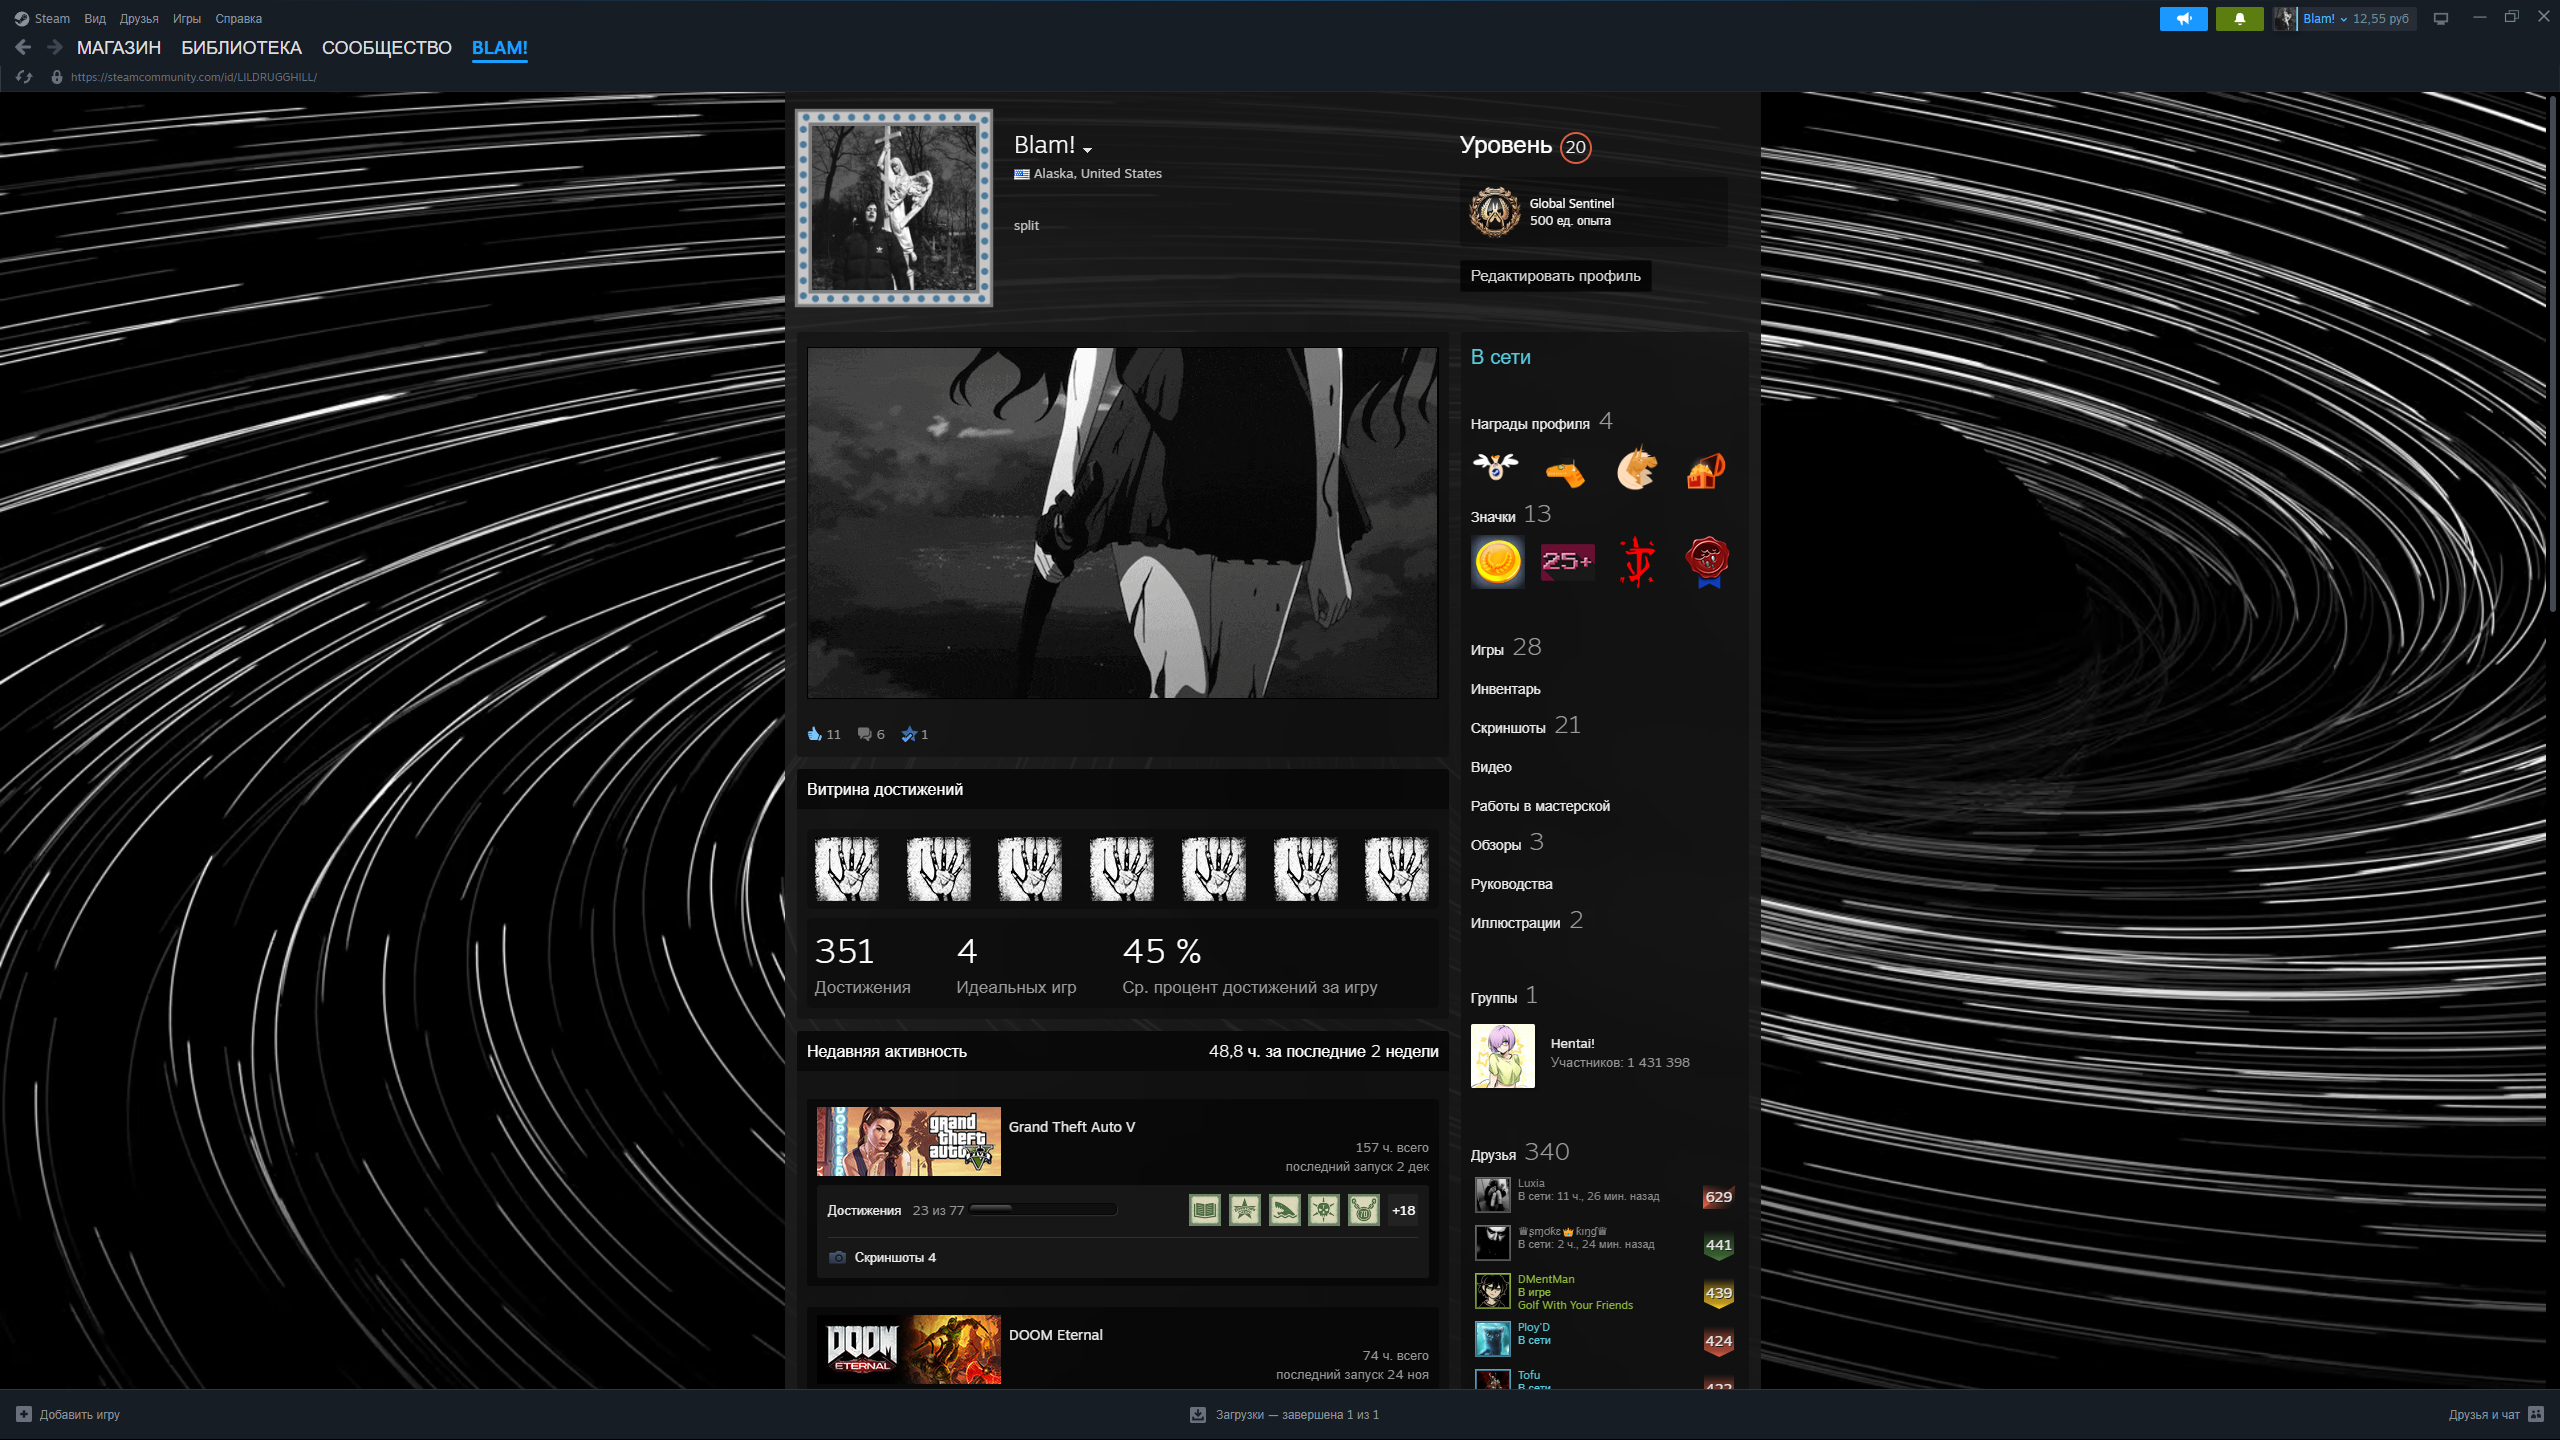Open the Игры menu

click(x=187, y=18)
